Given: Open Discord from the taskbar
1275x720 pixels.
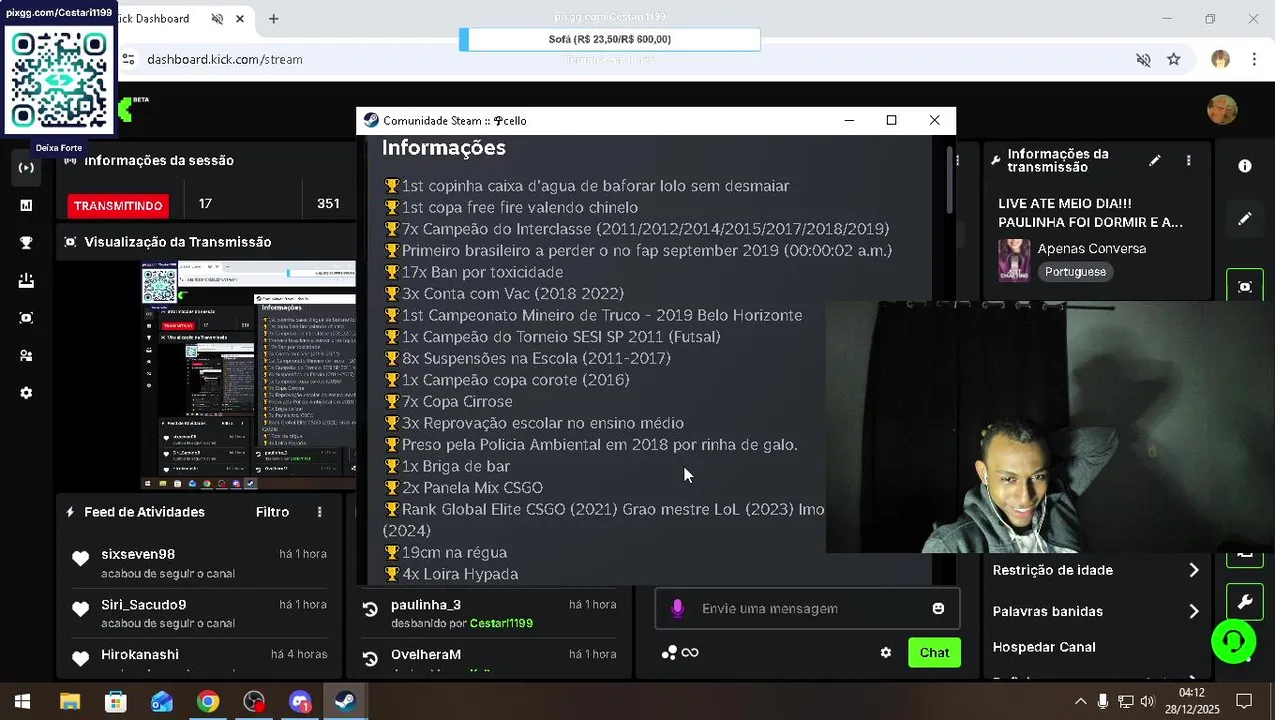Looking at the screenshot, I should [x=300, y=701].
